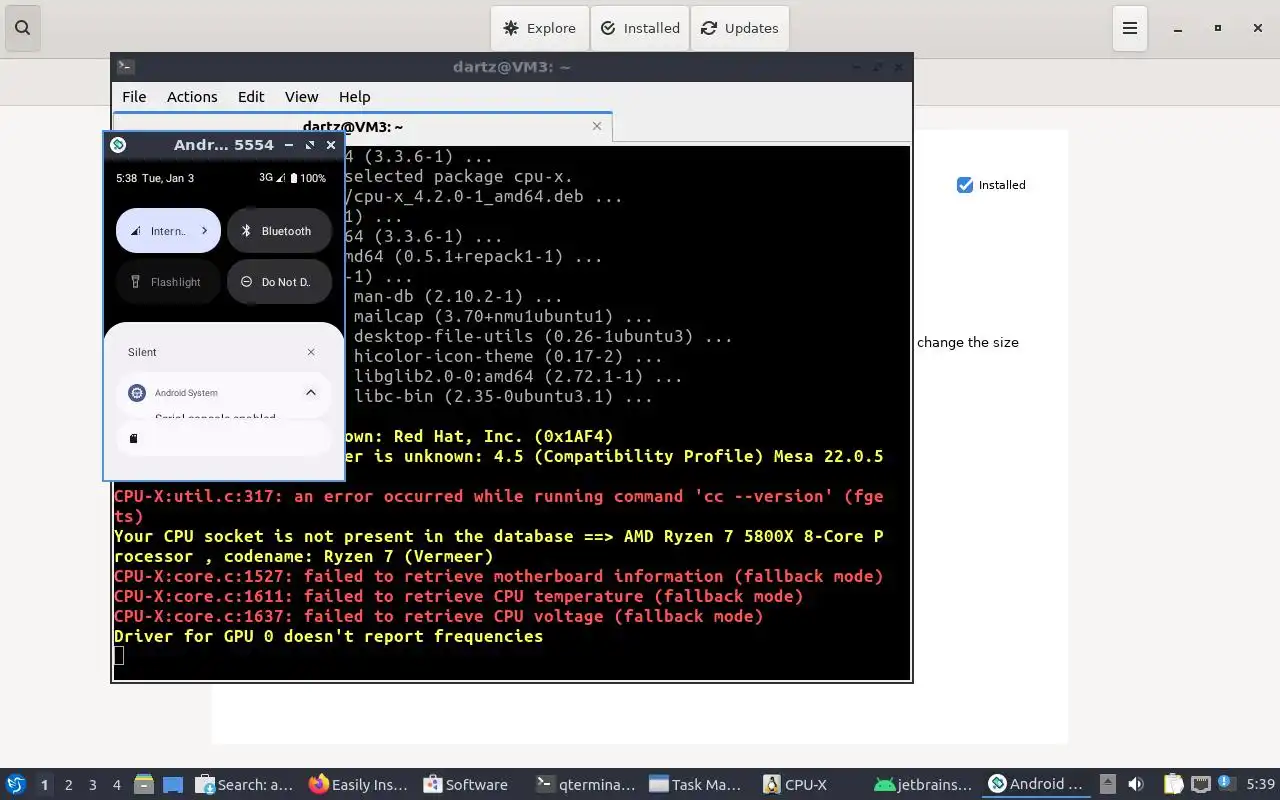The height and width of the screenshot is (800, 1280).
Task: Toggle the Installed checkbox in Software
Action: coord(965,185)
